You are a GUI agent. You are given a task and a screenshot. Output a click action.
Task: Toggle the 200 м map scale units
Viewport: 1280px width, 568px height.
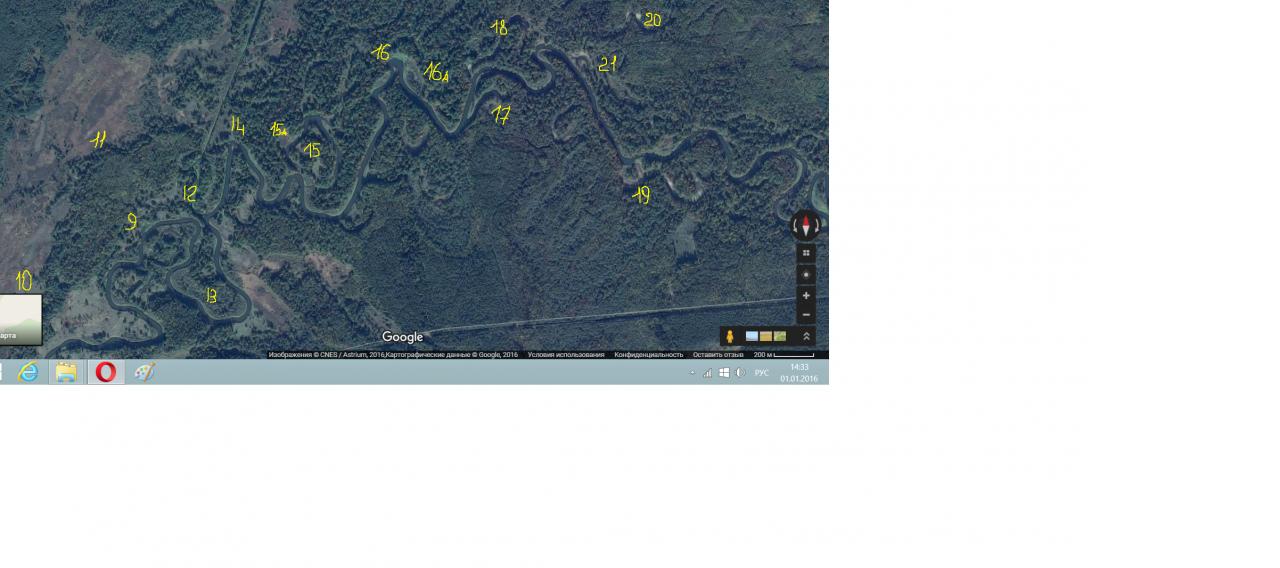point(784,355)
